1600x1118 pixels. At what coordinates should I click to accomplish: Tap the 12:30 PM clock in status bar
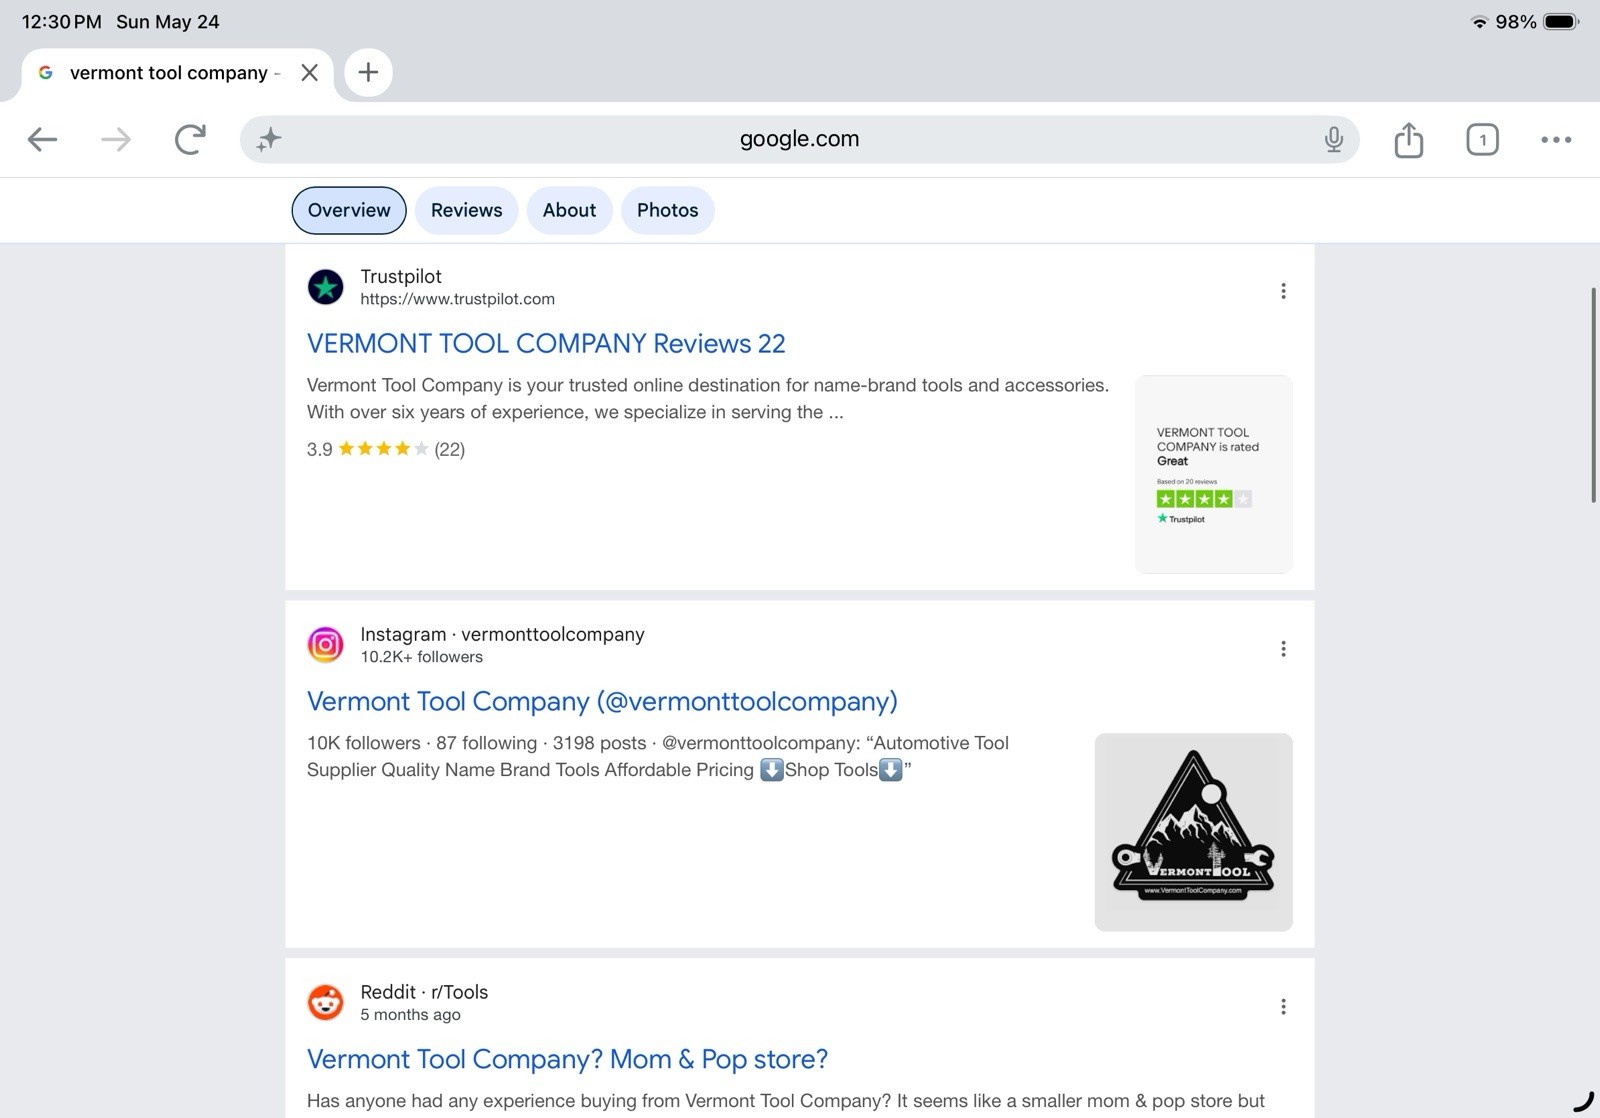pos(61,22)
